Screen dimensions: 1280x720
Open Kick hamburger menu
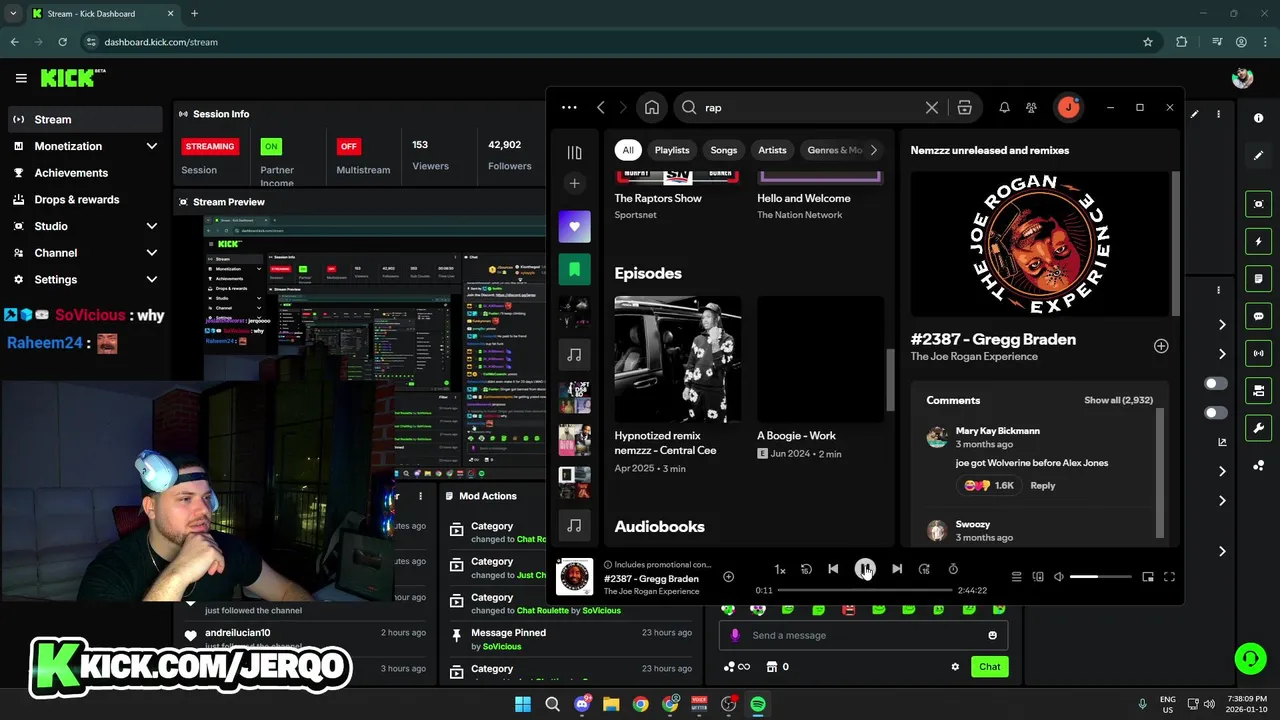21,78
